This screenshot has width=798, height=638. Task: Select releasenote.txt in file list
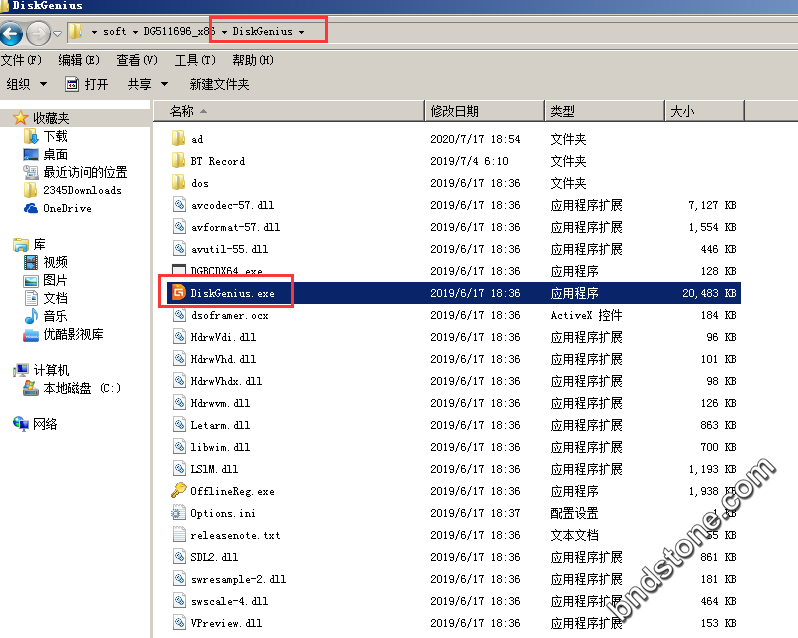235,535
